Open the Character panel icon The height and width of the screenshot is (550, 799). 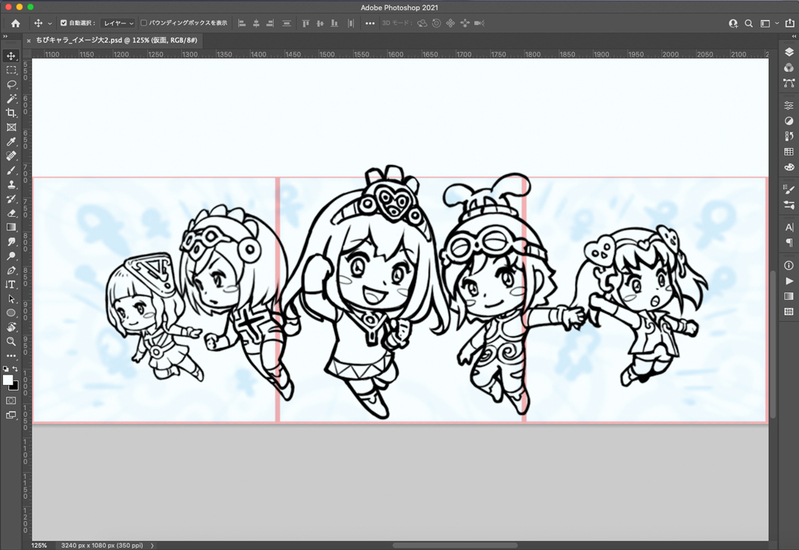coord(789,227)
